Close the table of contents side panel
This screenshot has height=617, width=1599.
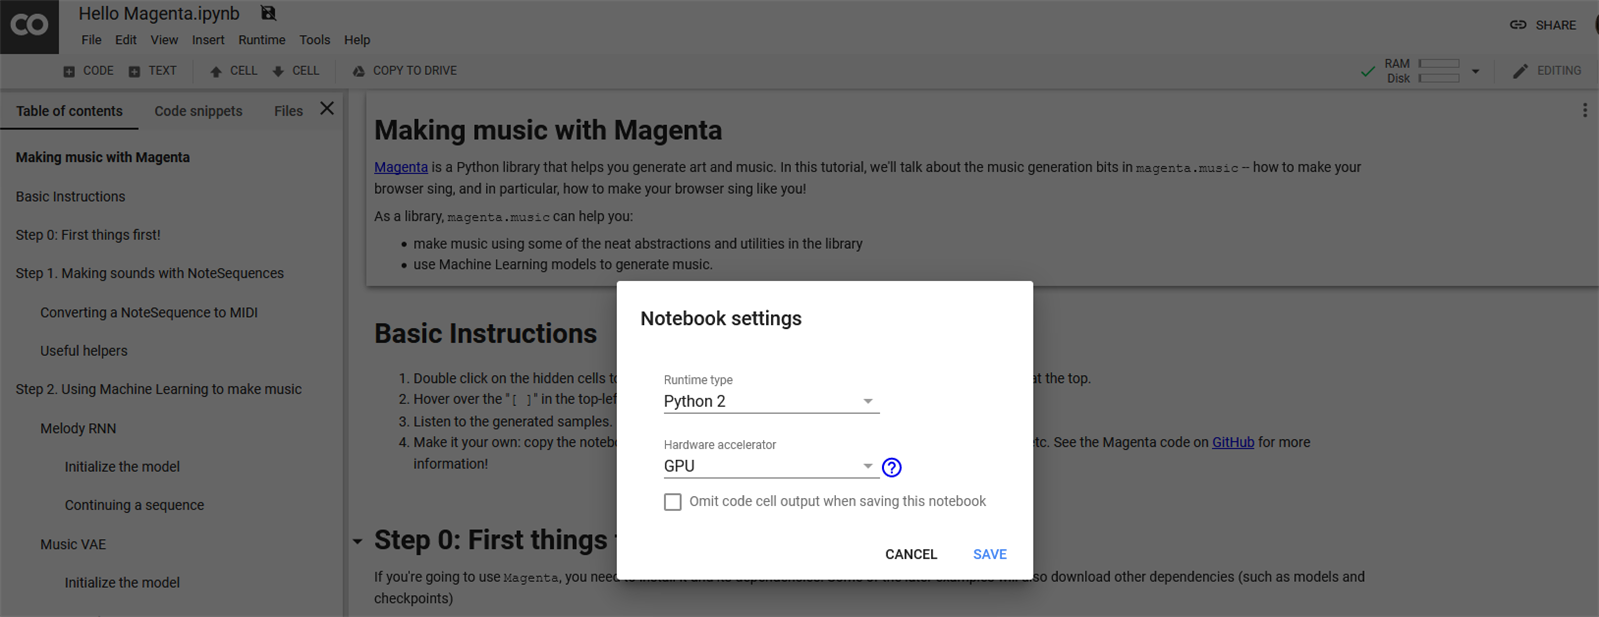327,109
